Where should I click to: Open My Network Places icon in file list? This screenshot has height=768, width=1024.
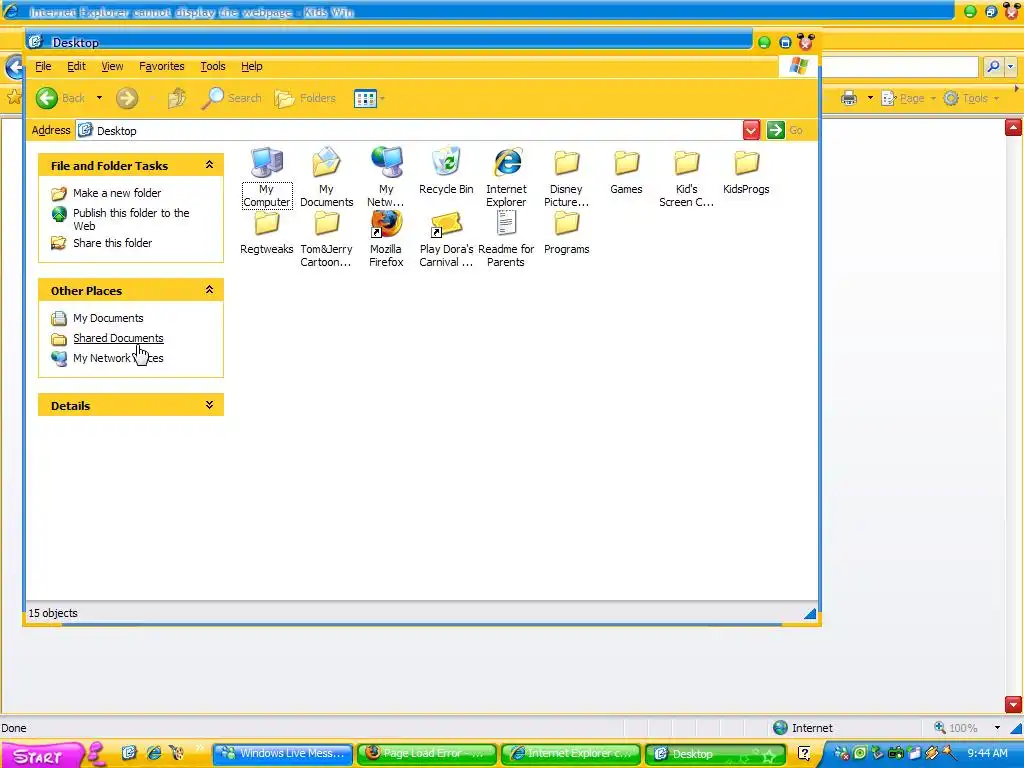(x=386, y=177)
